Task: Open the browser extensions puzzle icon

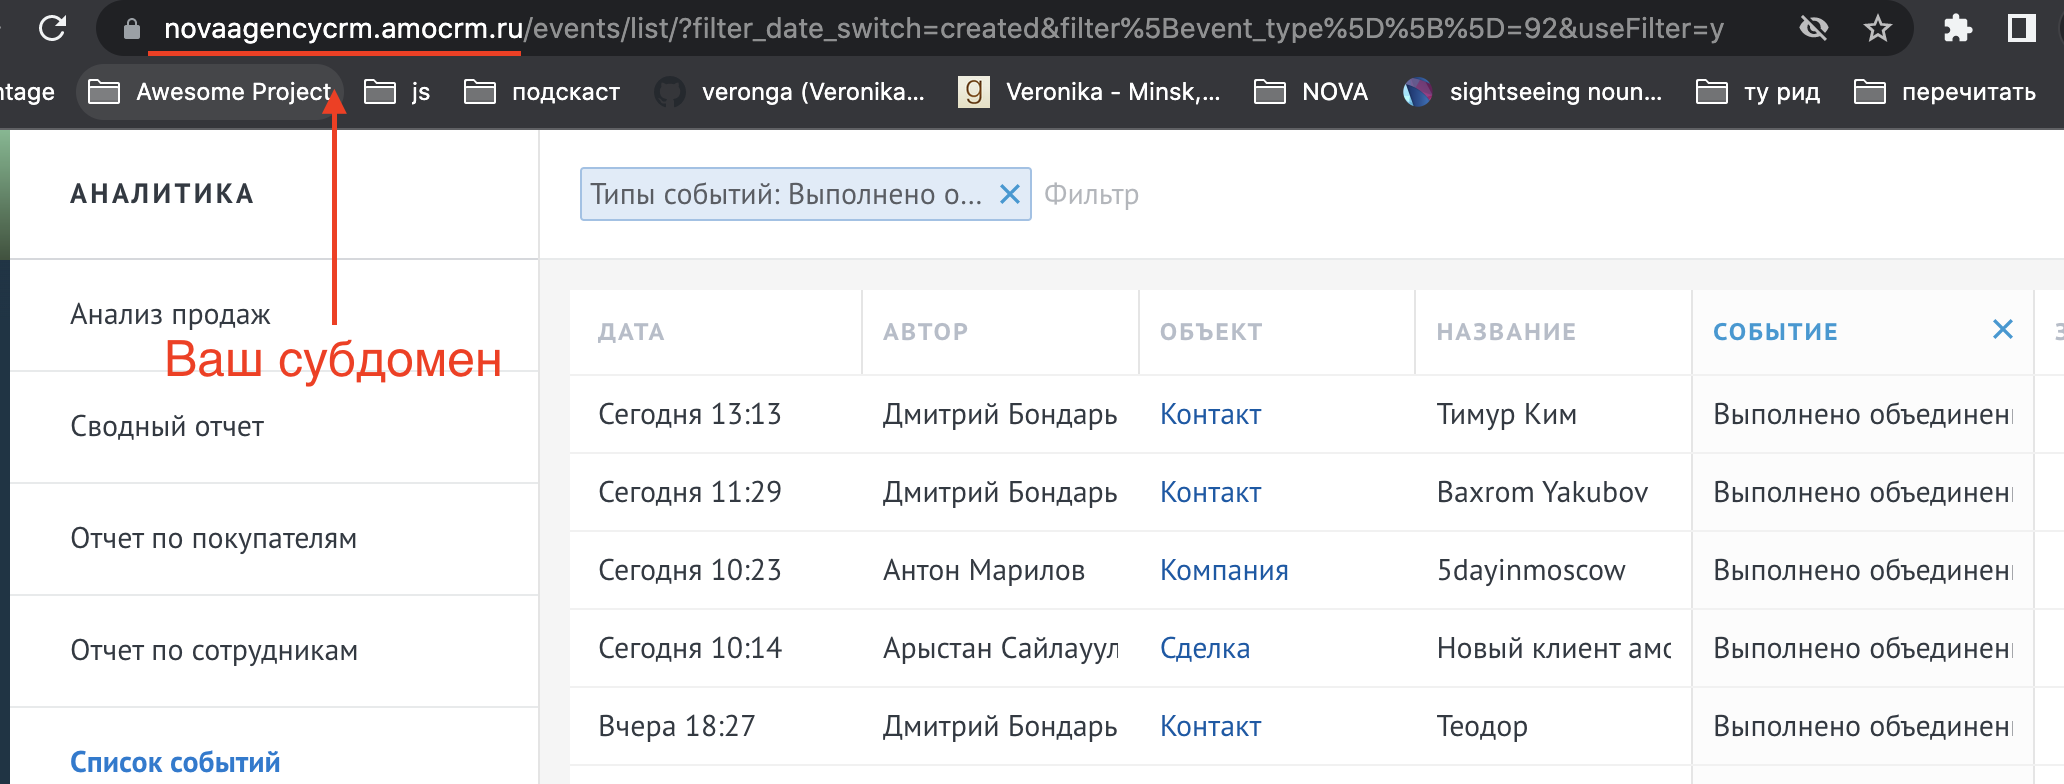Action: (1957, 28)
